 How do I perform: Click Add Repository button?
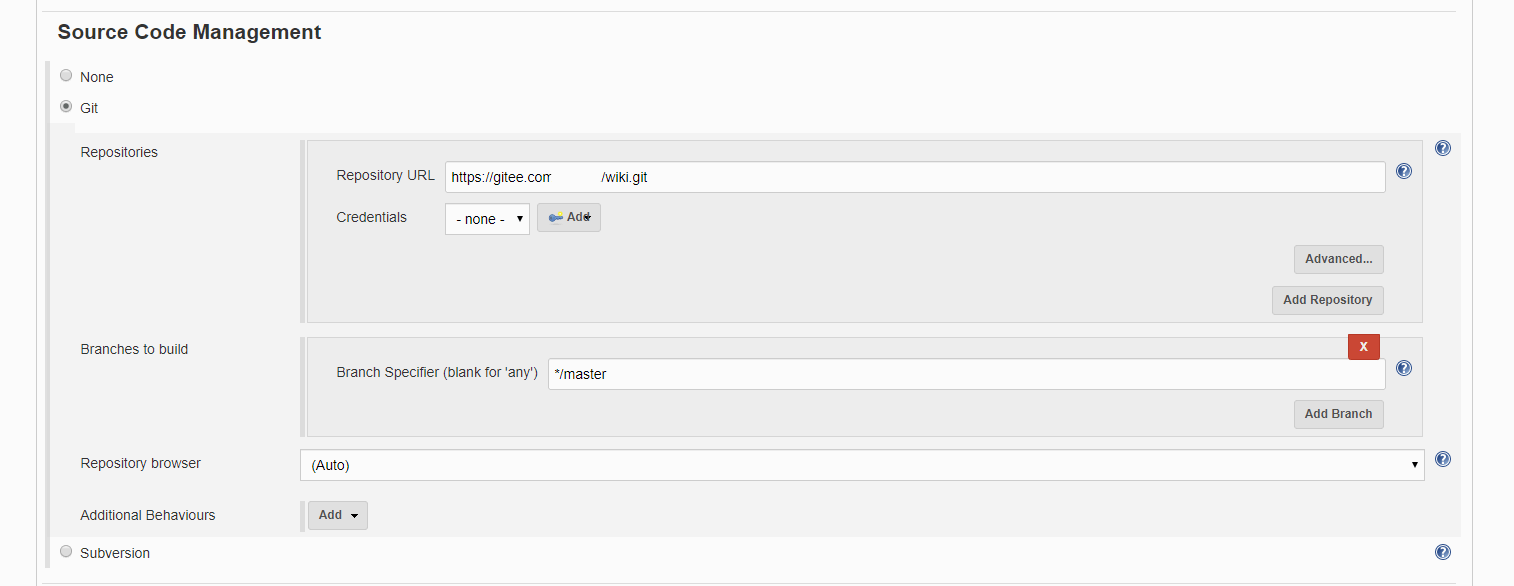point(1327,300)
